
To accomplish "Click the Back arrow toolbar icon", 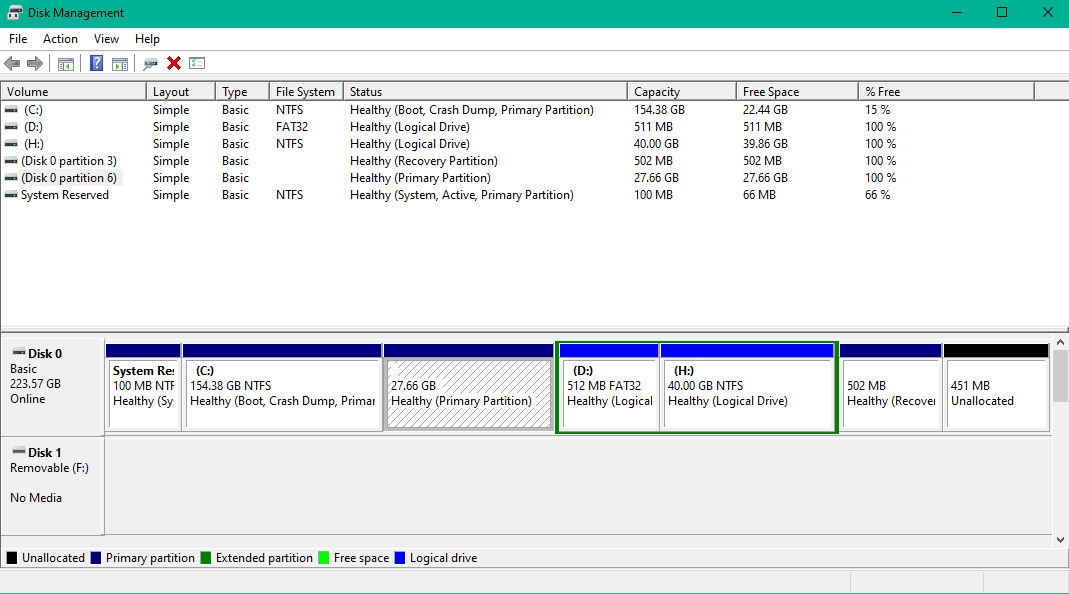I will (12, 63).
